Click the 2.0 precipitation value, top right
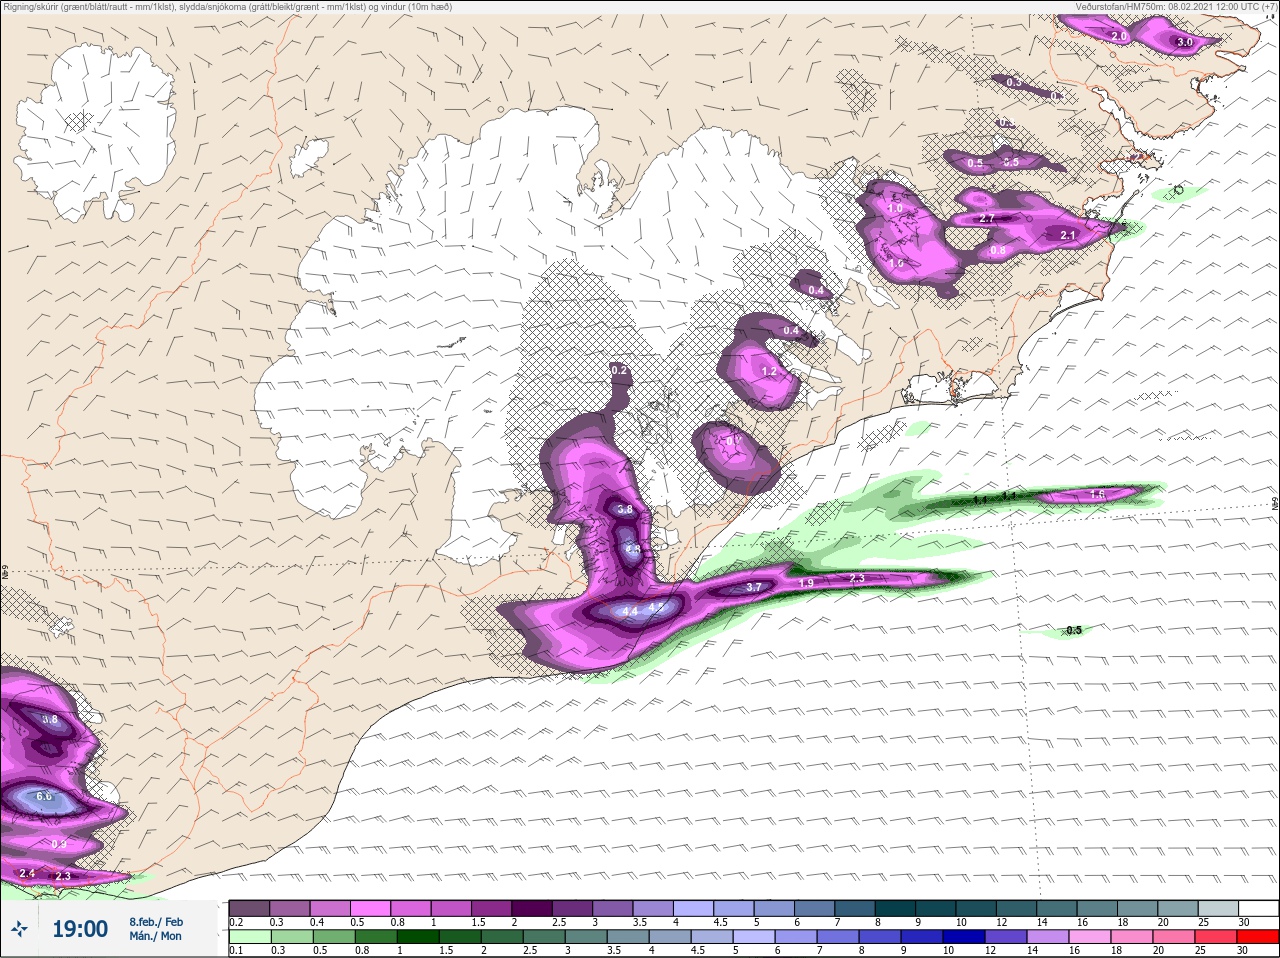 (x=1120, y=36)
